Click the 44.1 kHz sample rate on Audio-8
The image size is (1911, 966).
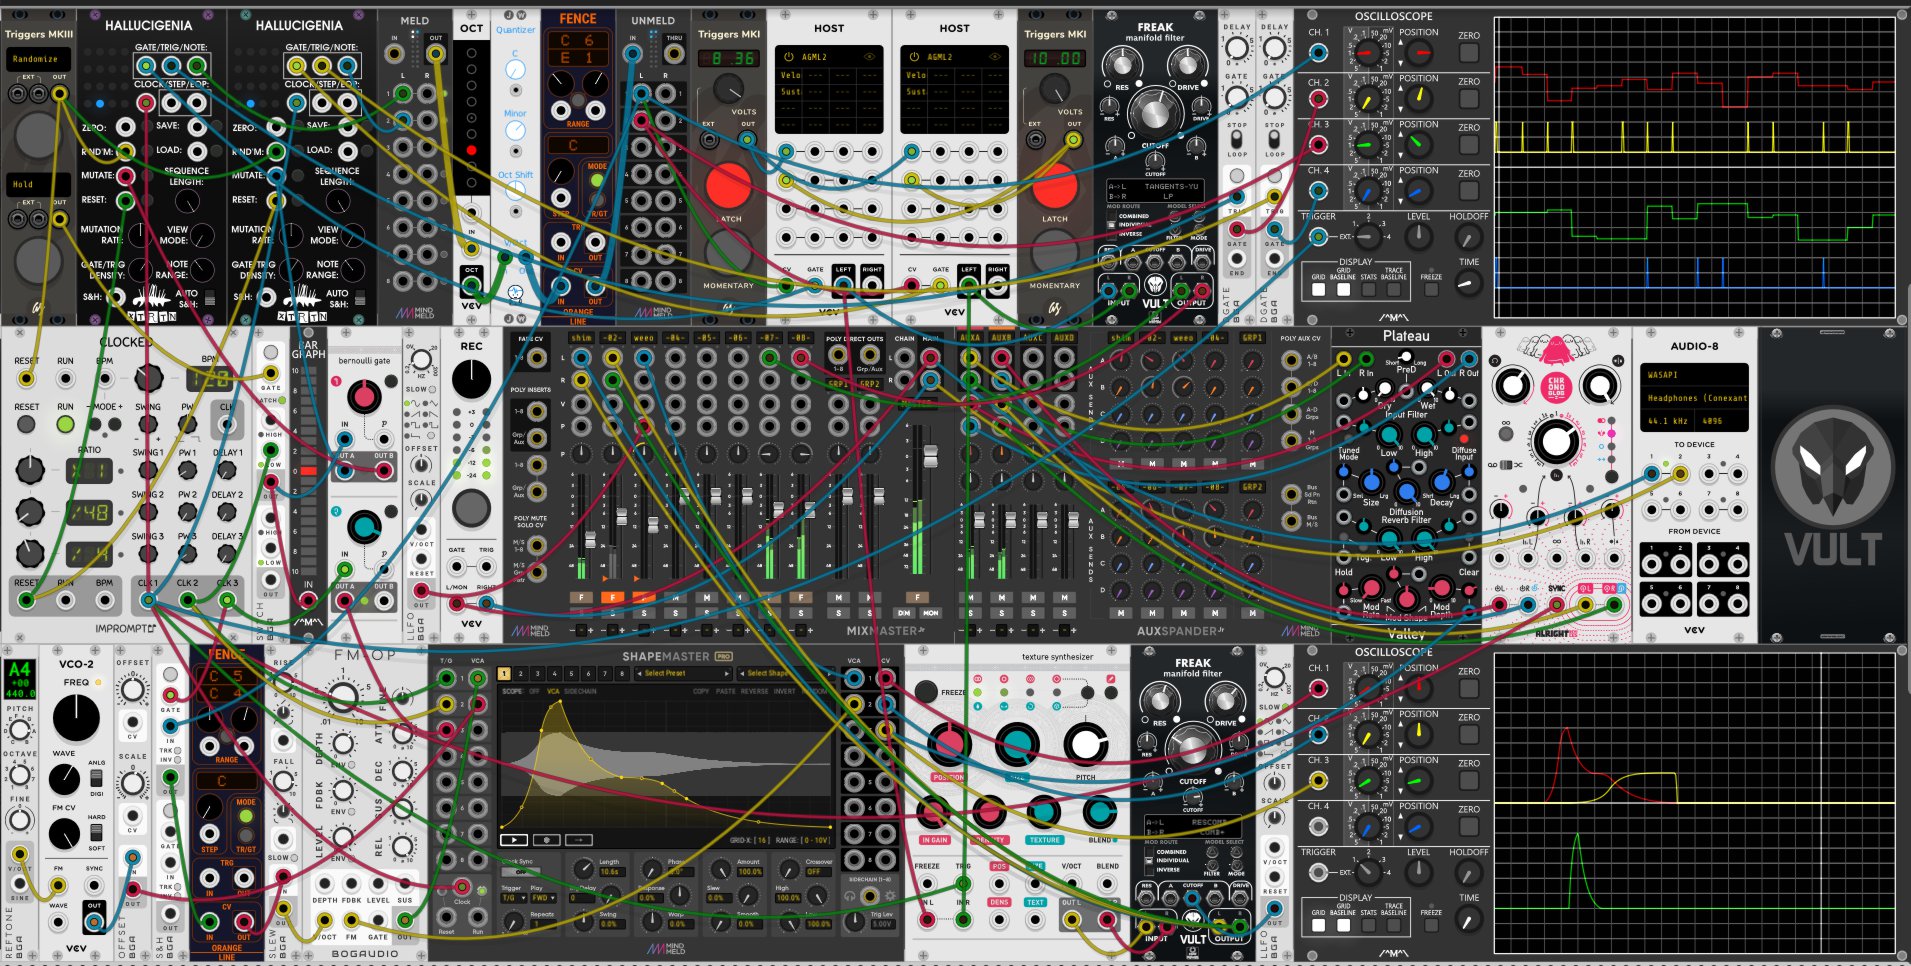(x=1666, y=422)
